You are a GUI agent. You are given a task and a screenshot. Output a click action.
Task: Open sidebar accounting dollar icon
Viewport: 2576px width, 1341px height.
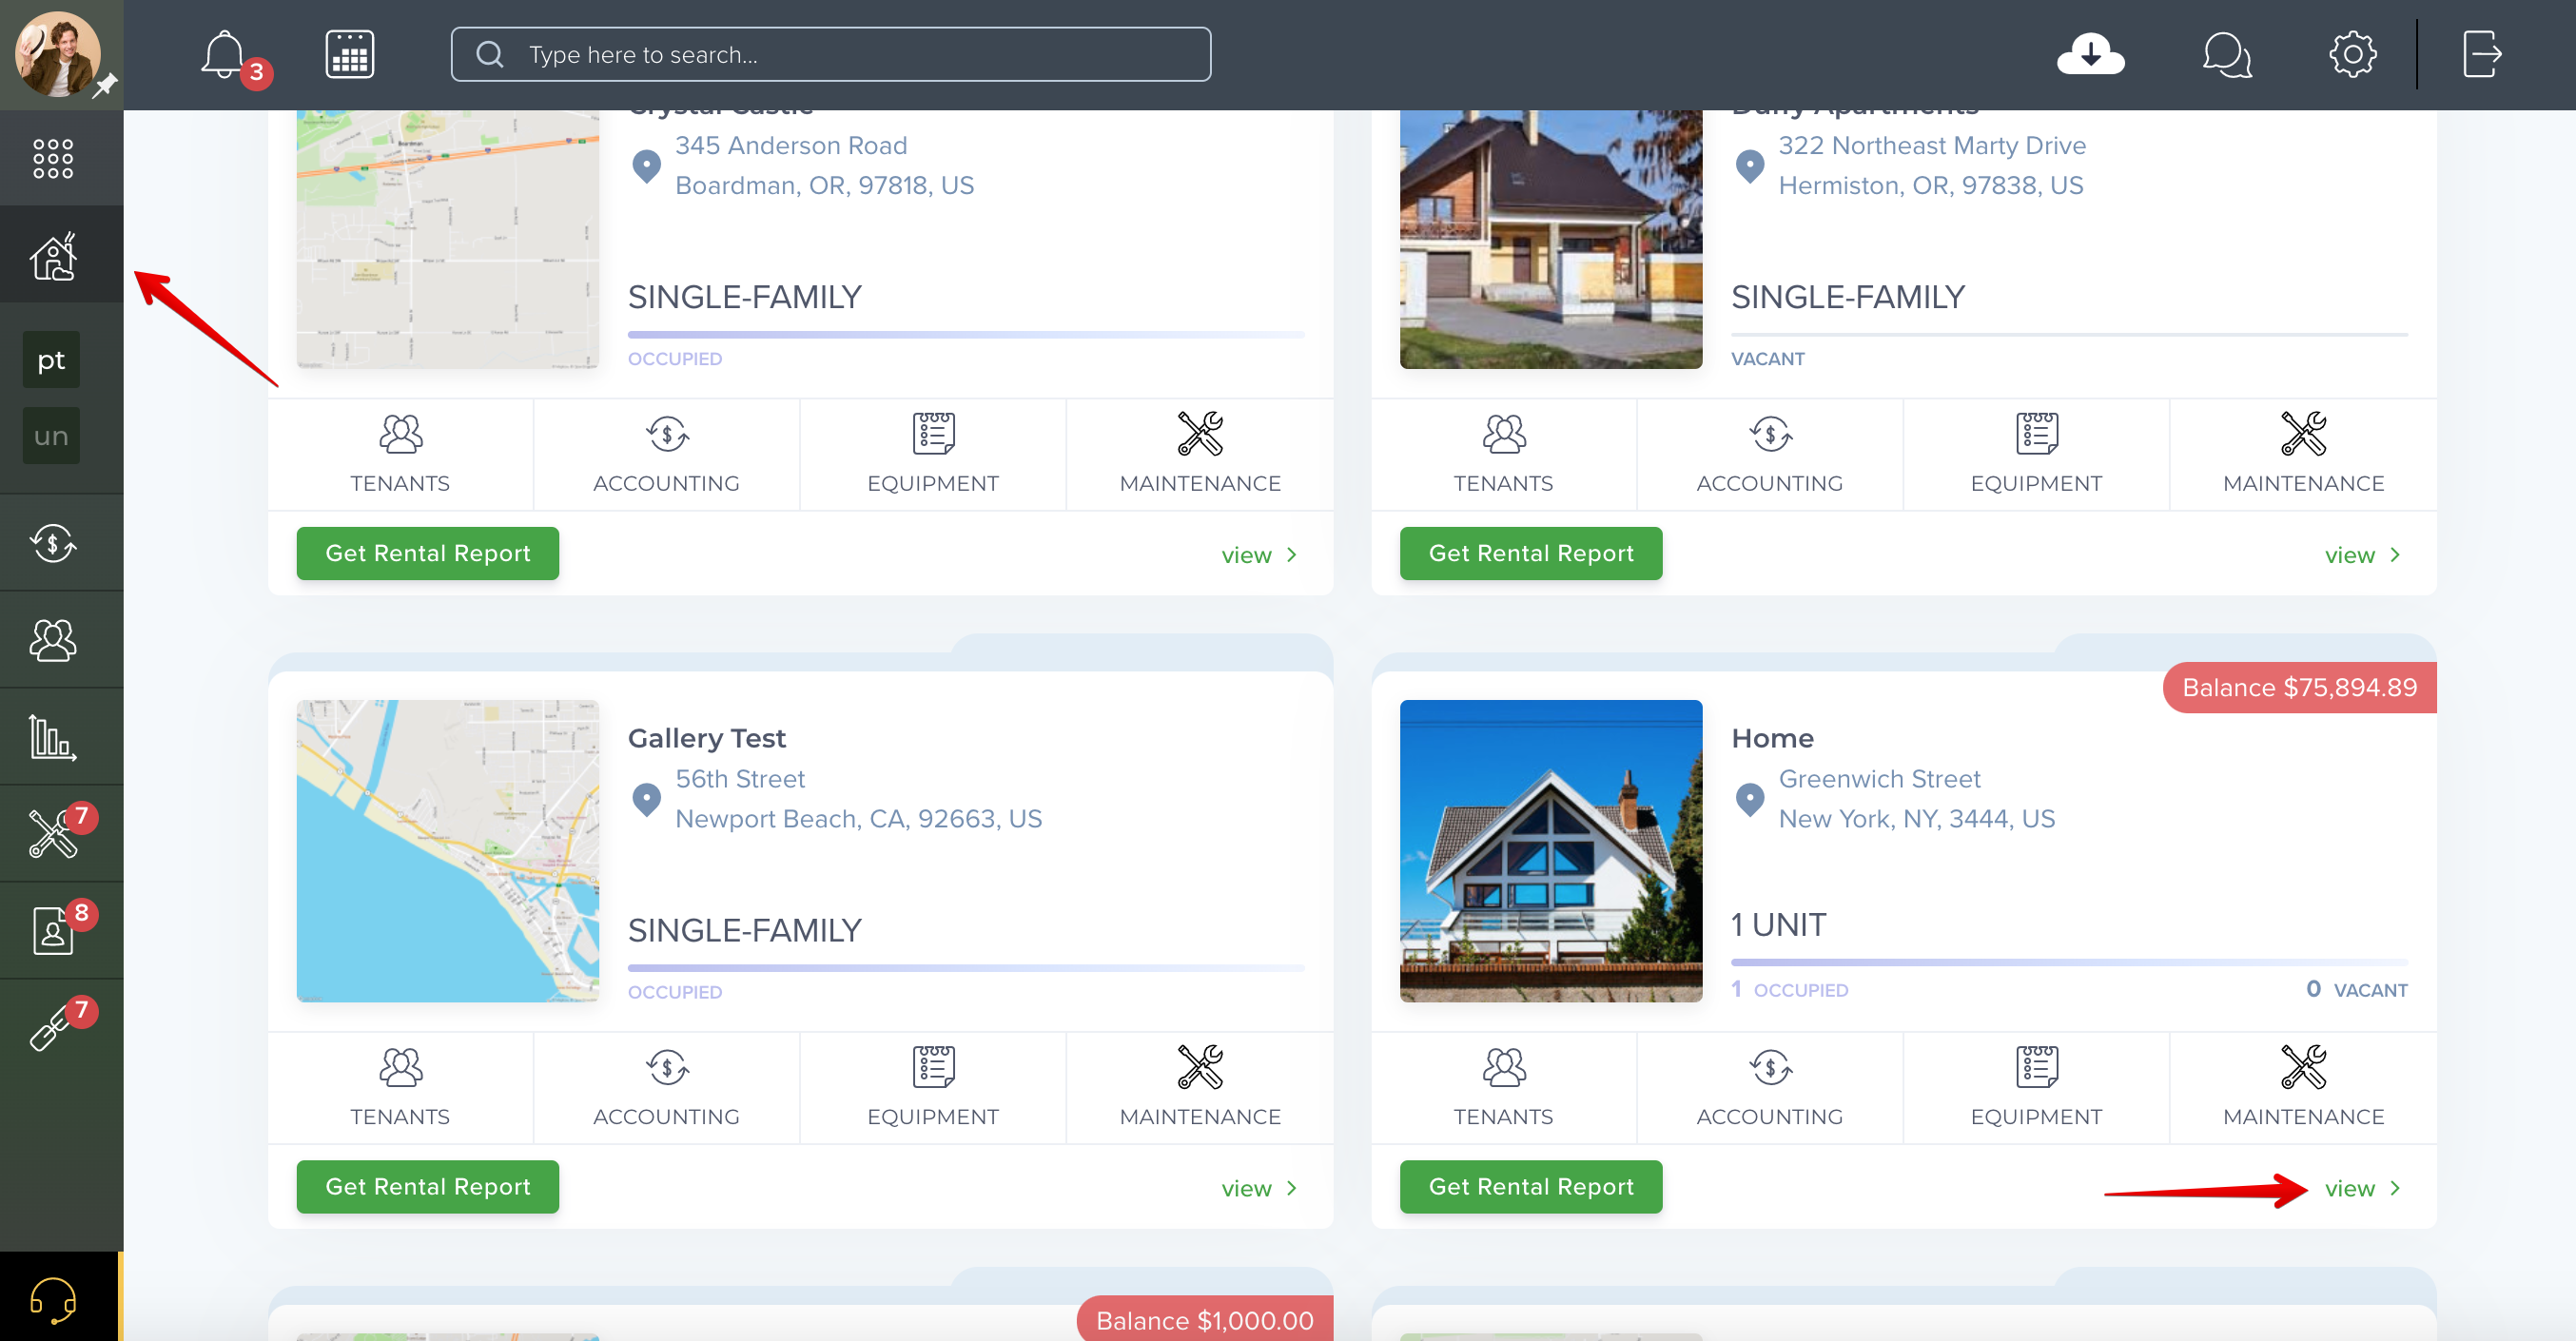[x=53, y=543]
